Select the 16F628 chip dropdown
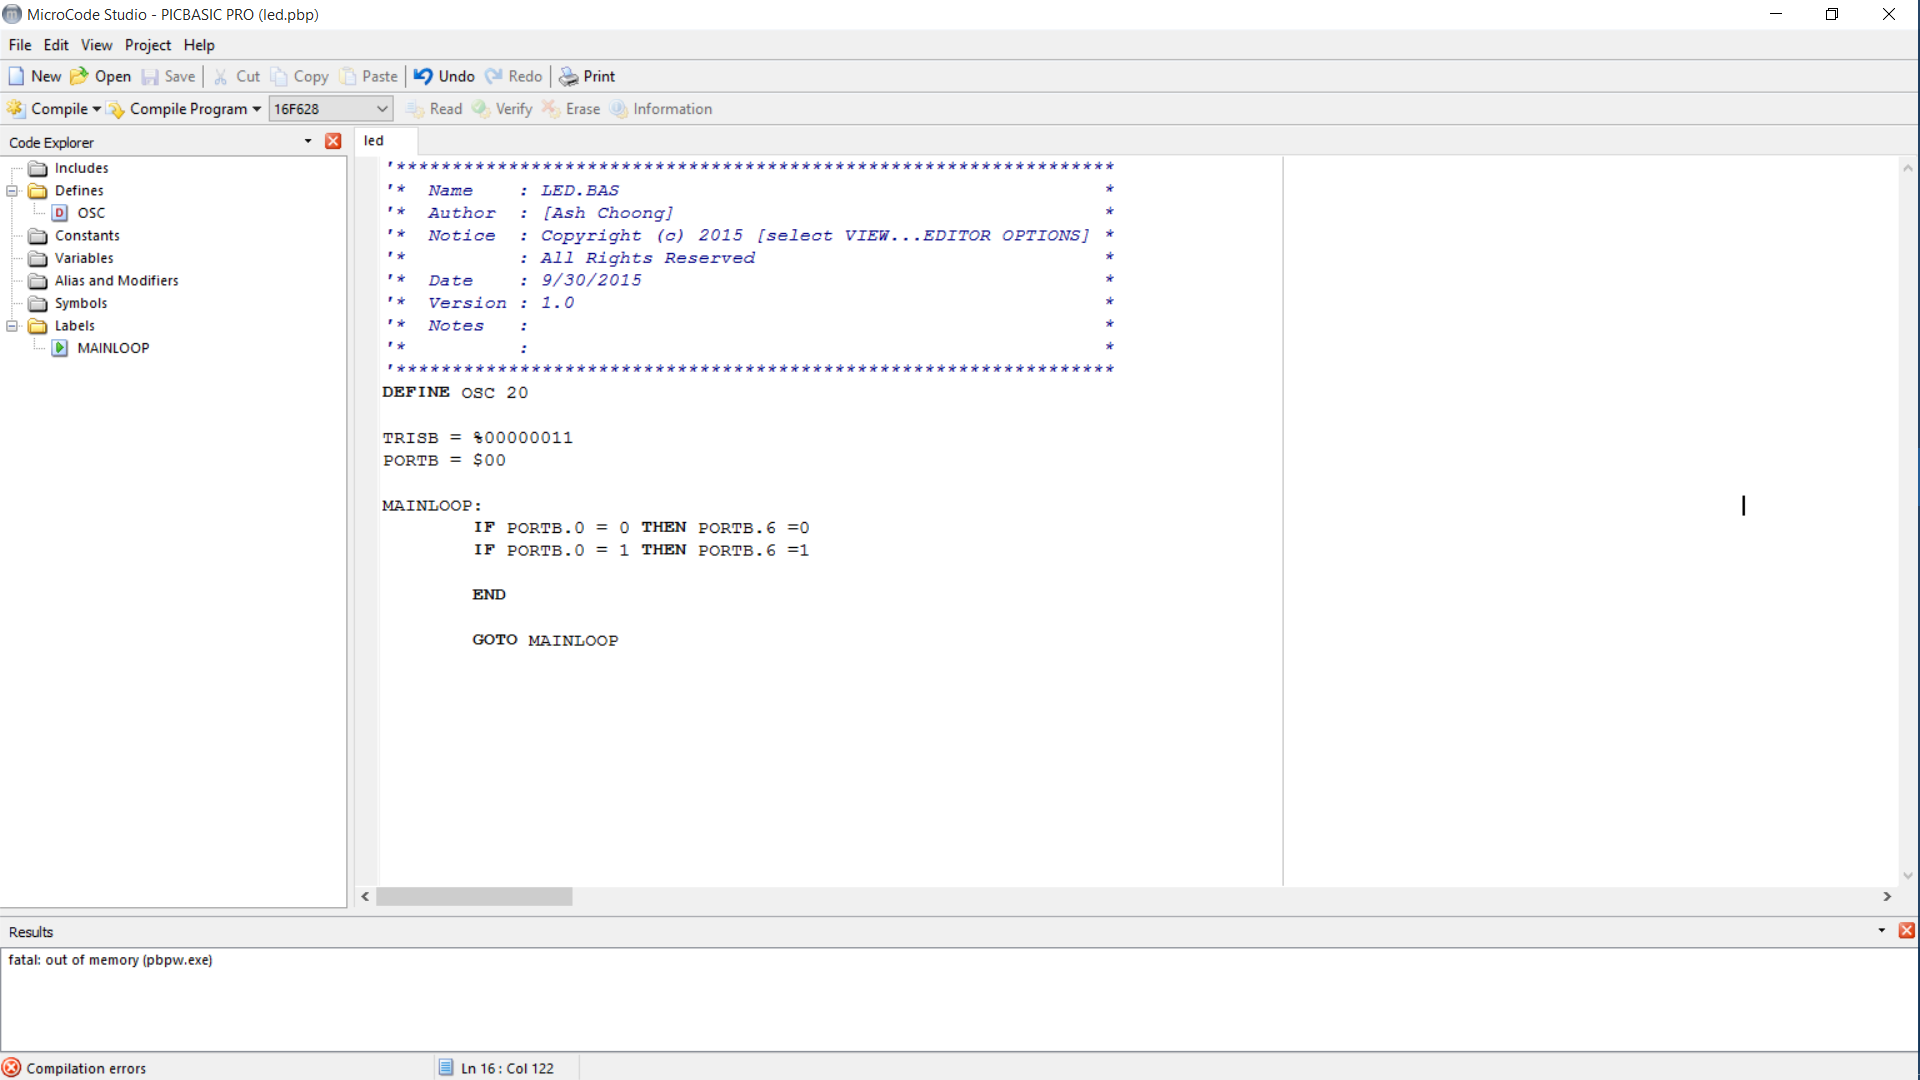This screenshot has height=1080, width=1920. (x=330, y=108)
